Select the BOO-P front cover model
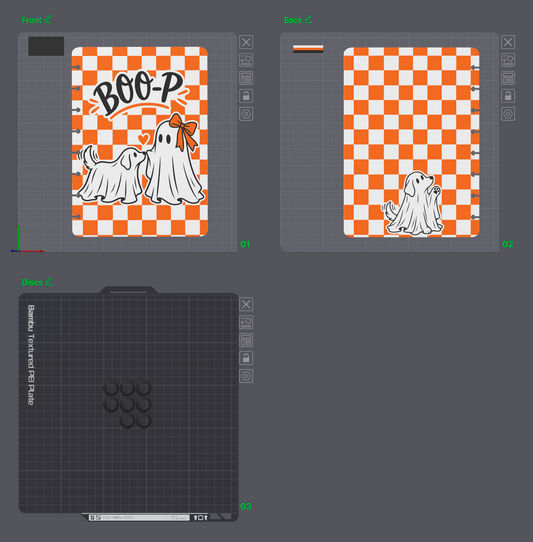 tap(140, 142)
